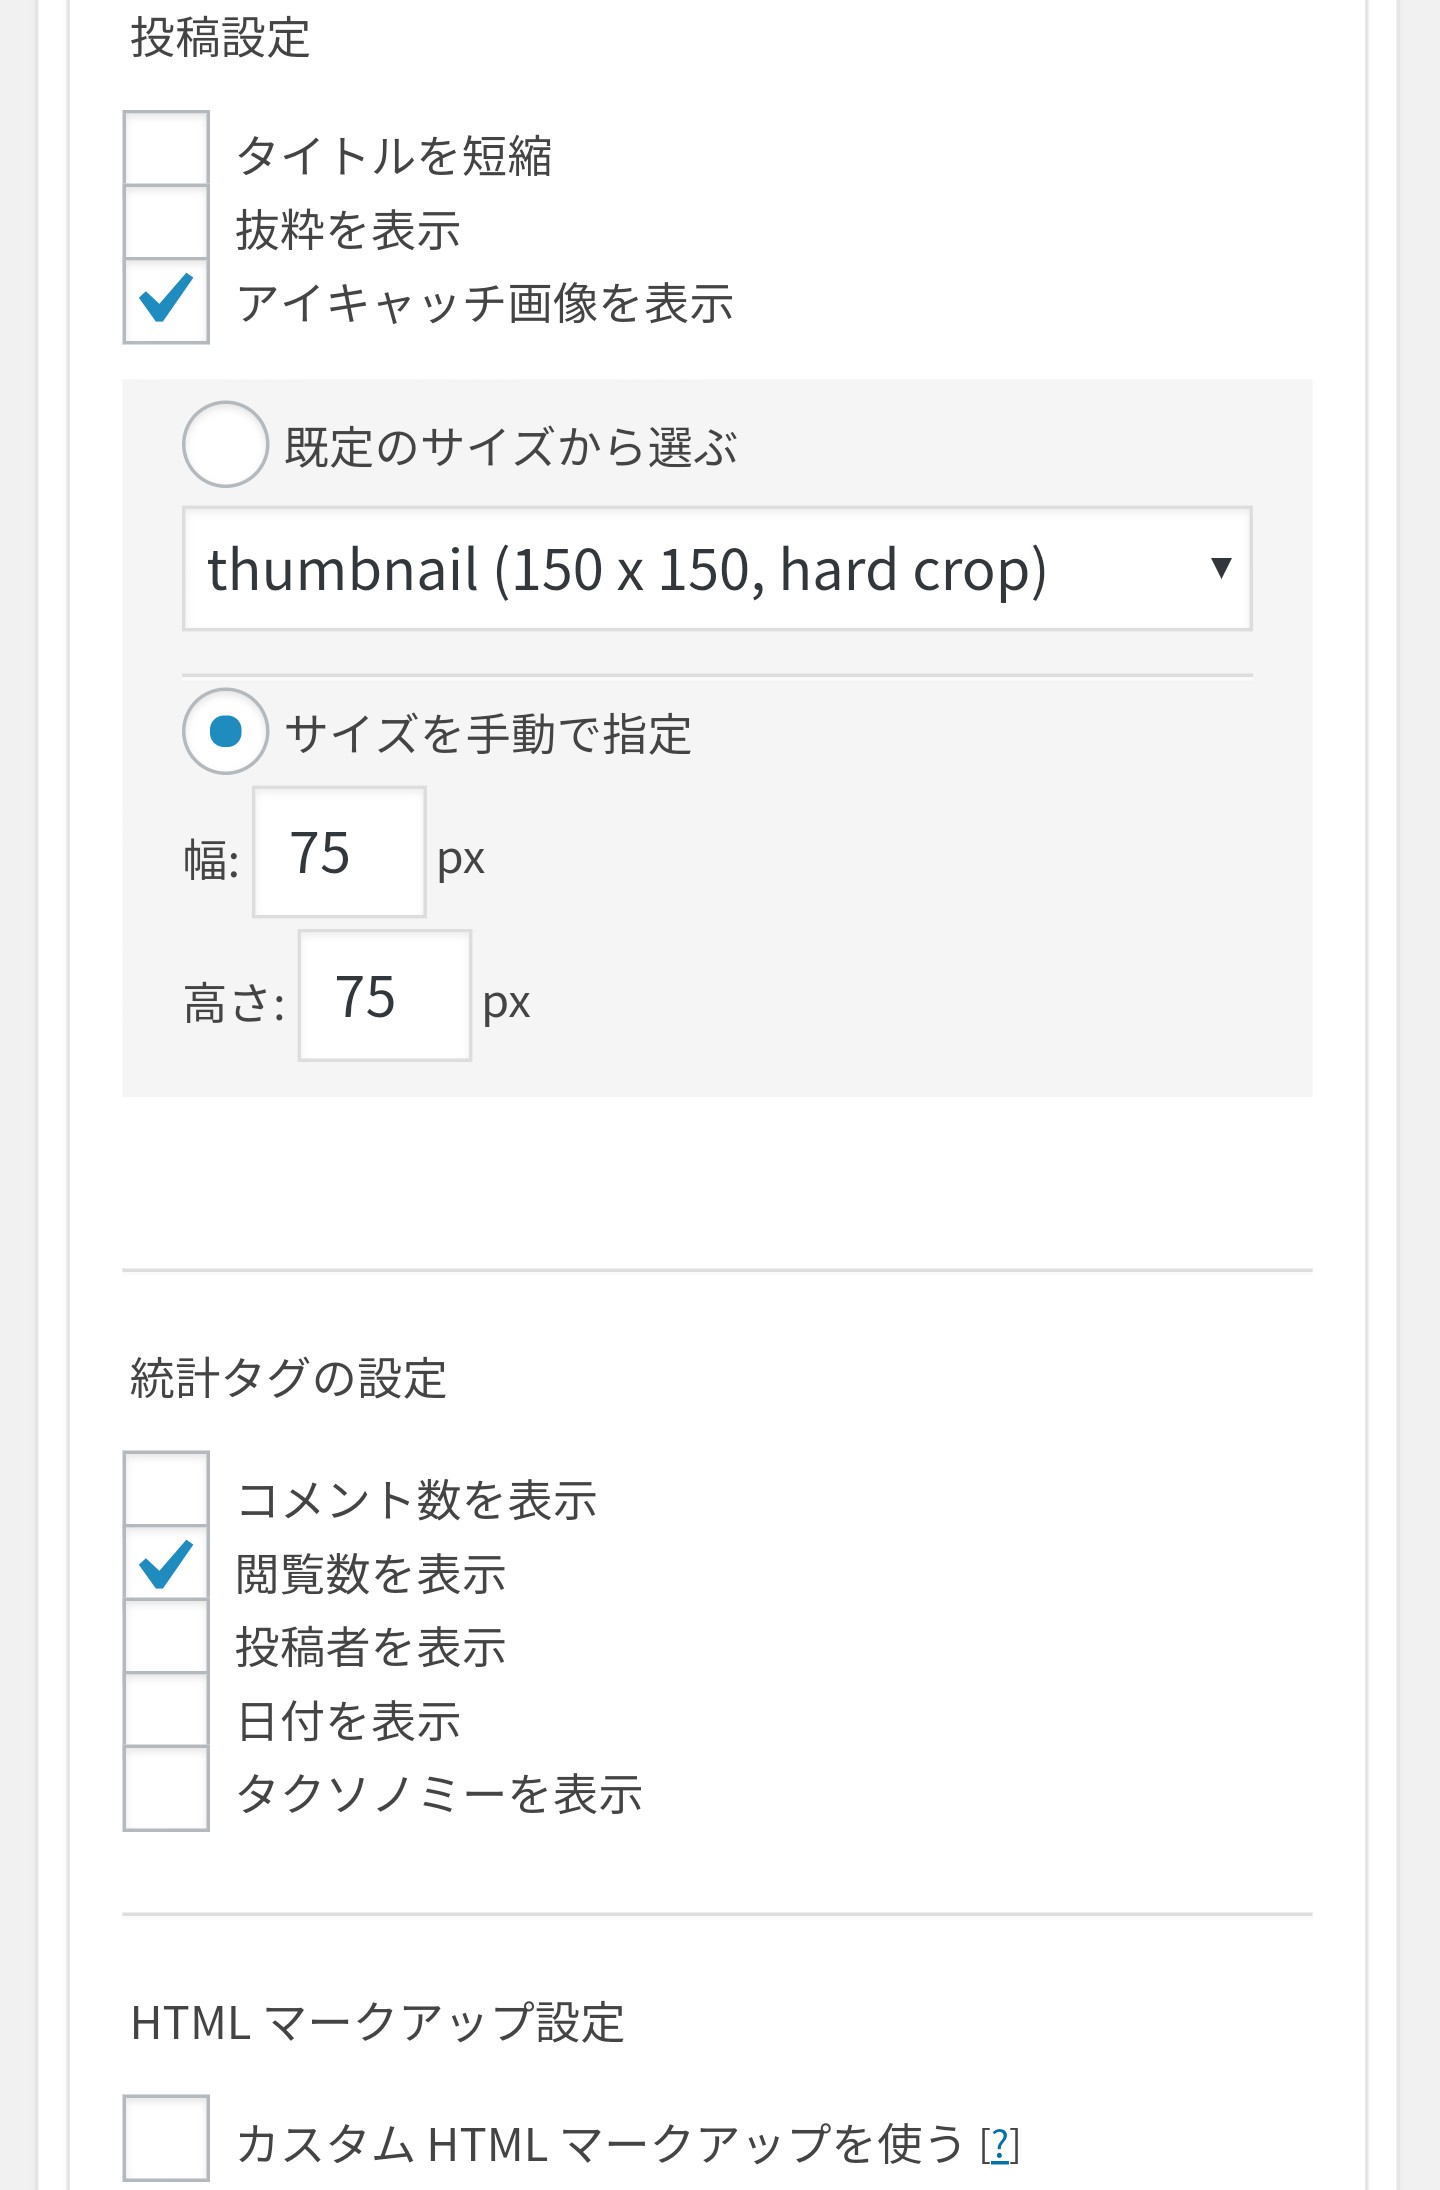Uncheck アイキャッチ画像を表示 checkbox

pos(166,300)
